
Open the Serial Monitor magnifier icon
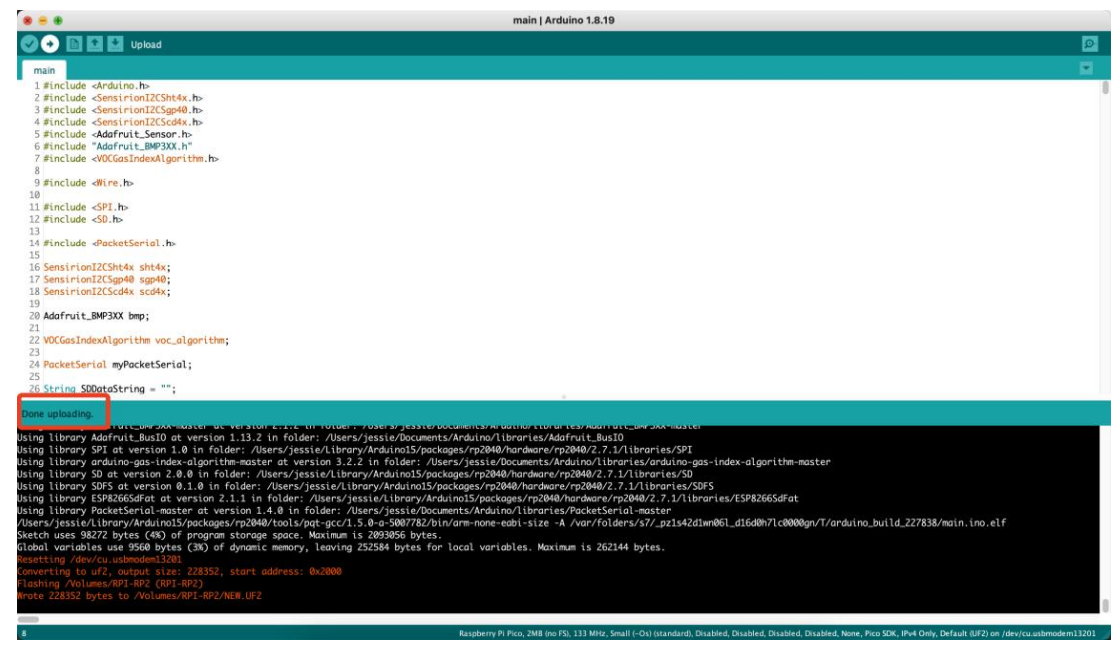point(1089,45)
